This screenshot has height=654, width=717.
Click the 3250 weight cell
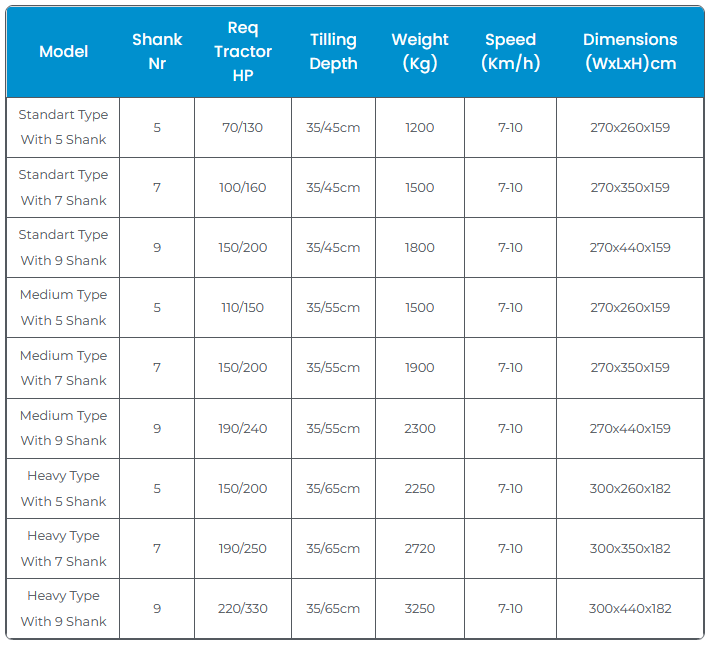(420, 608)
